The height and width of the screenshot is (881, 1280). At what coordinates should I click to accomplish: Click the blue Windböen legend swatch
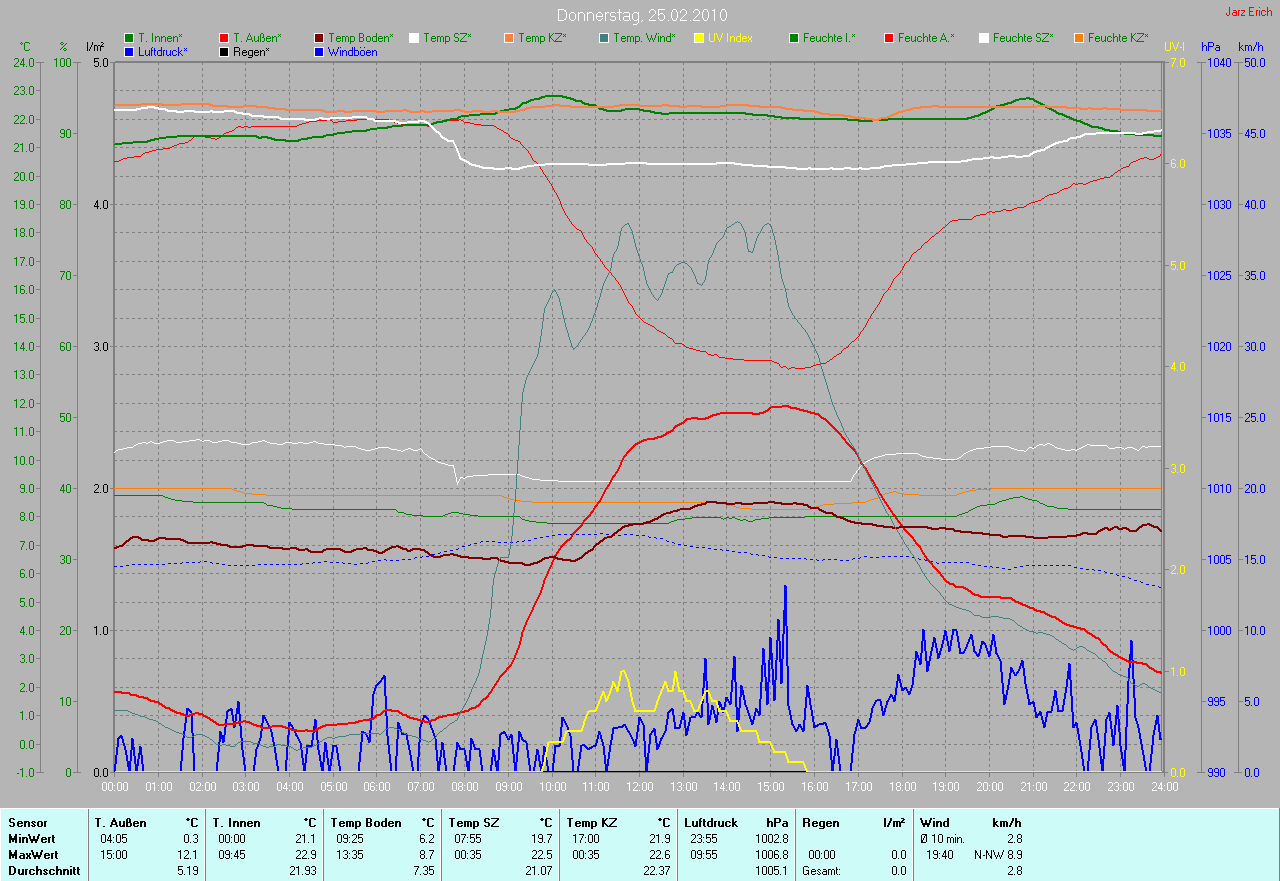coord(319,51)
